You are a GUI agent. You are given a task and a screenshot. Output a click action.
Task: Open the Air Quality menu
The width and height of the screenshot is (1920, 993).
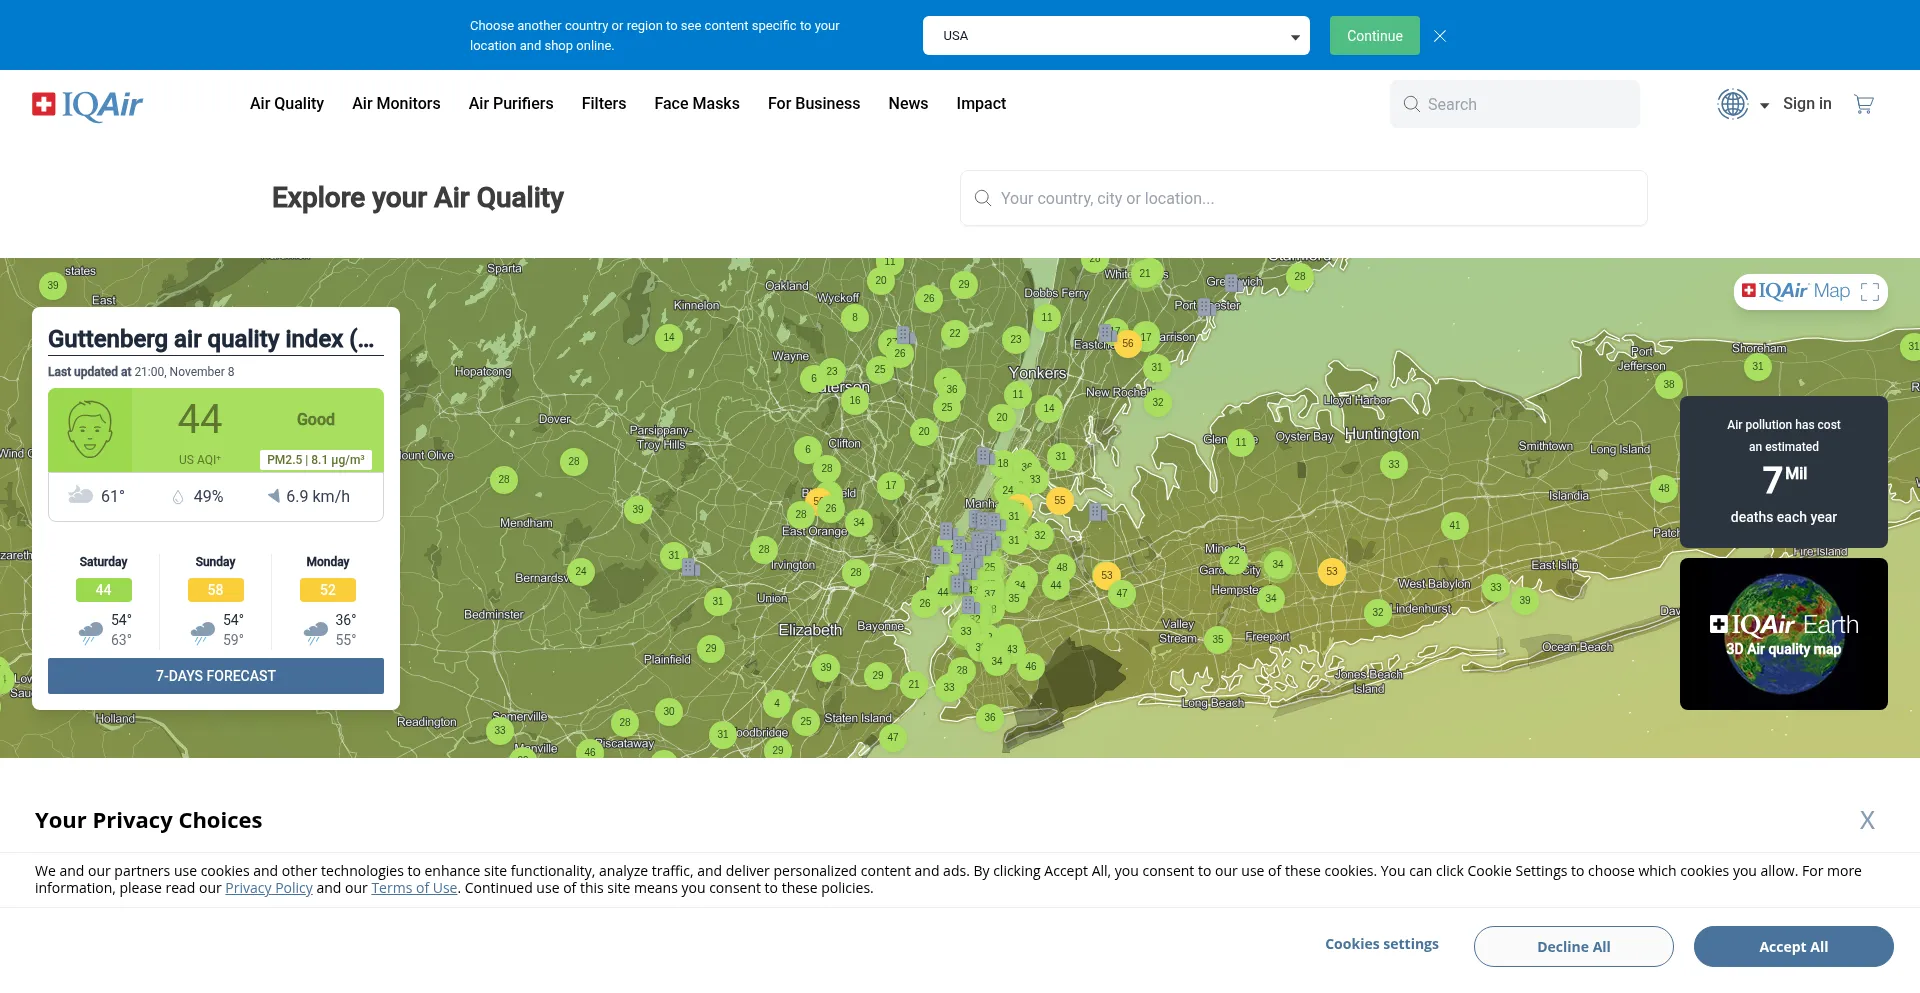286,104
